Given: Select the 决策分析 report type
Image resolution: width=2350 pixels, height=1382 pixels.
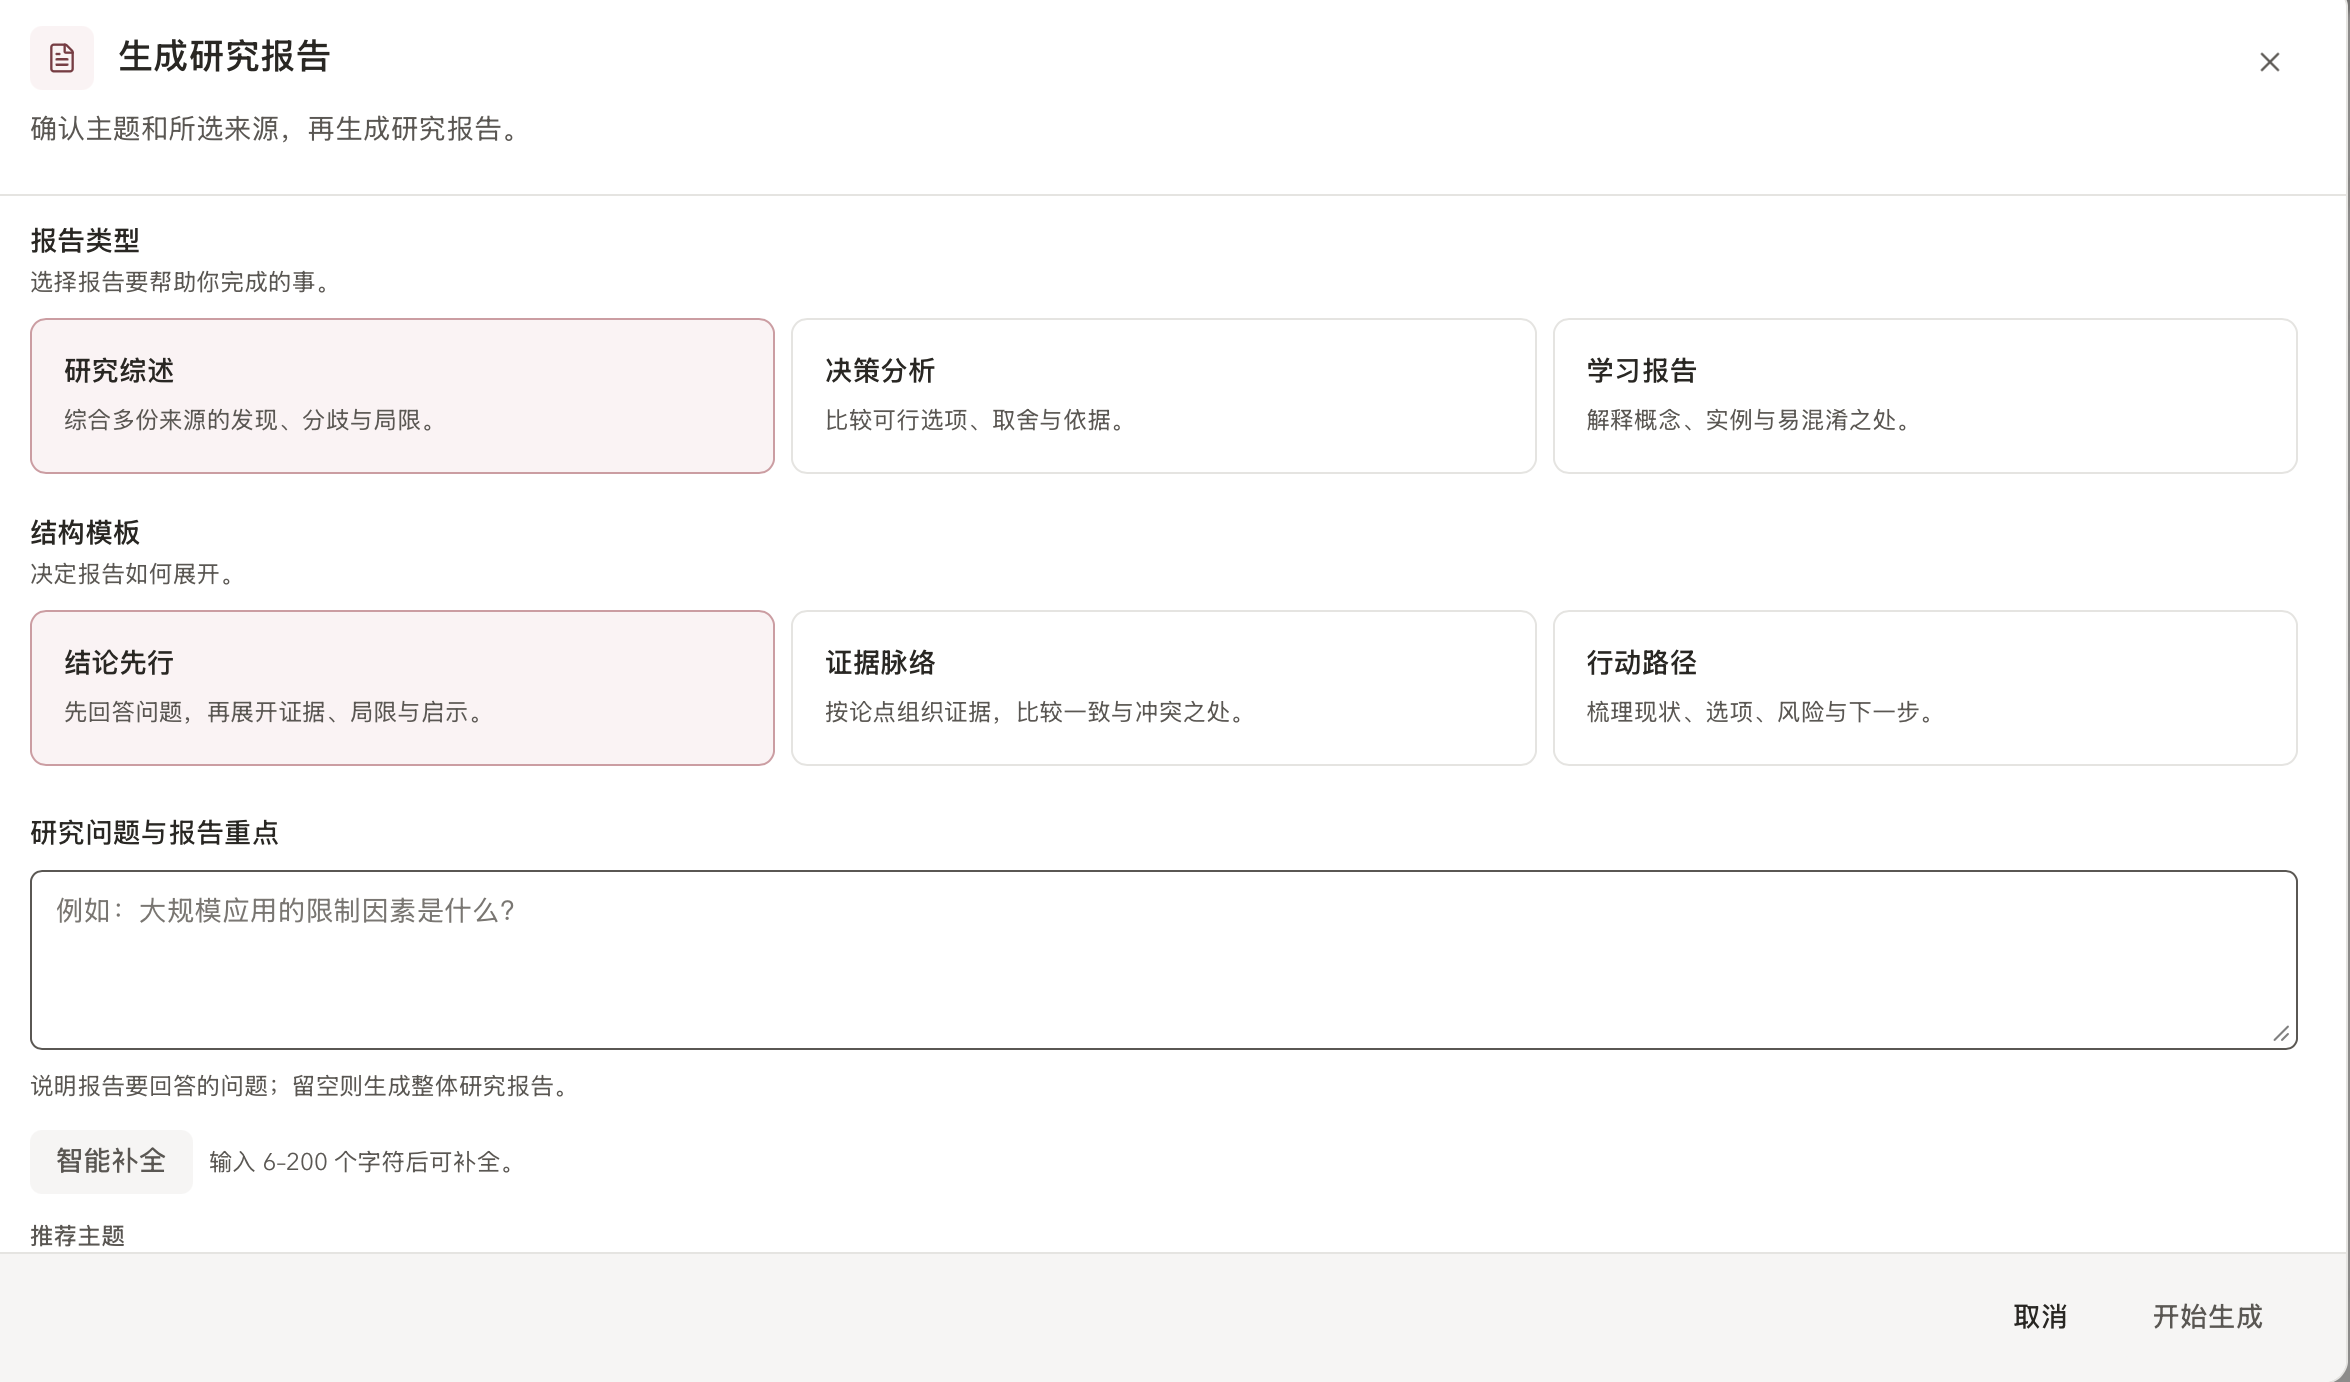Looking at the screenshot, I should coord(1163,396).
